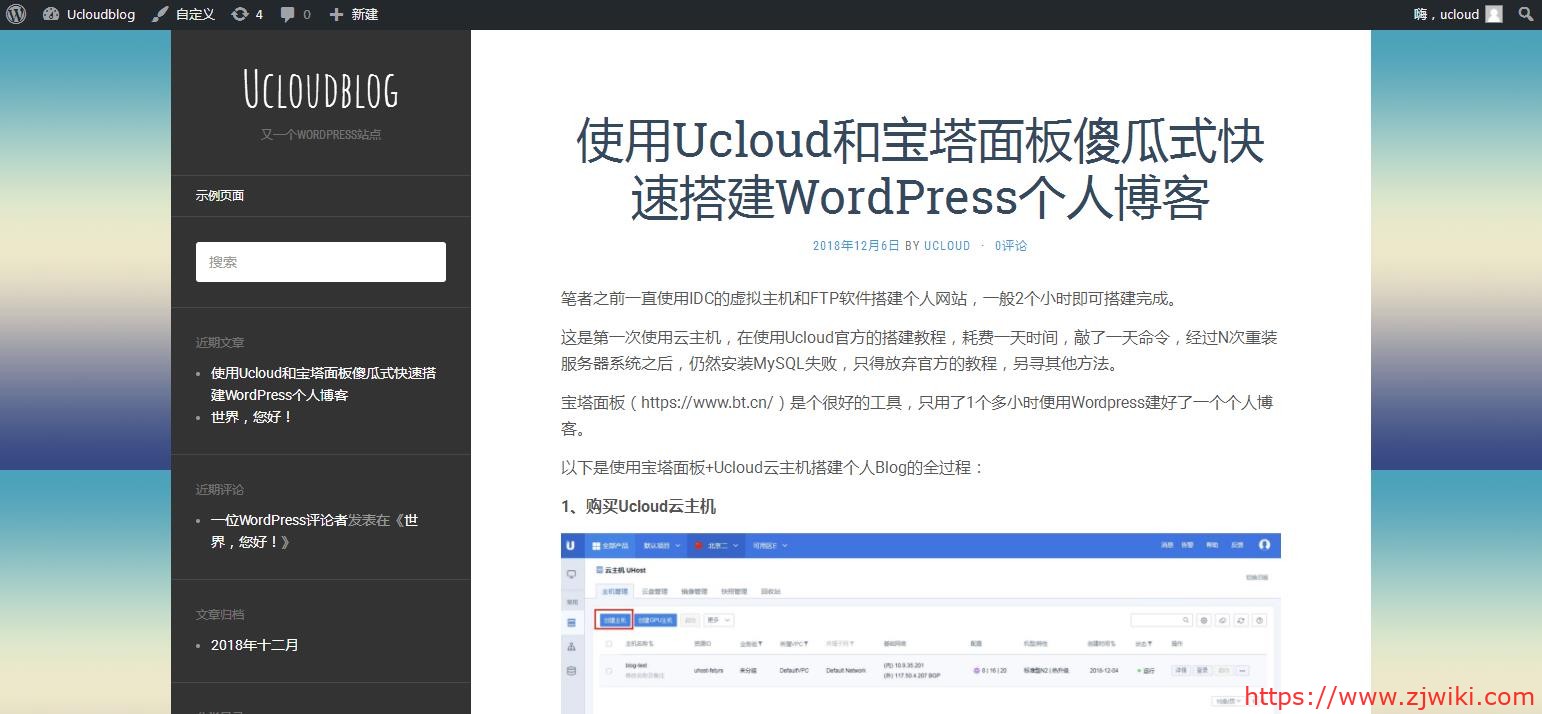Open the Ucloudblog dashboard gauge icon

51,14
